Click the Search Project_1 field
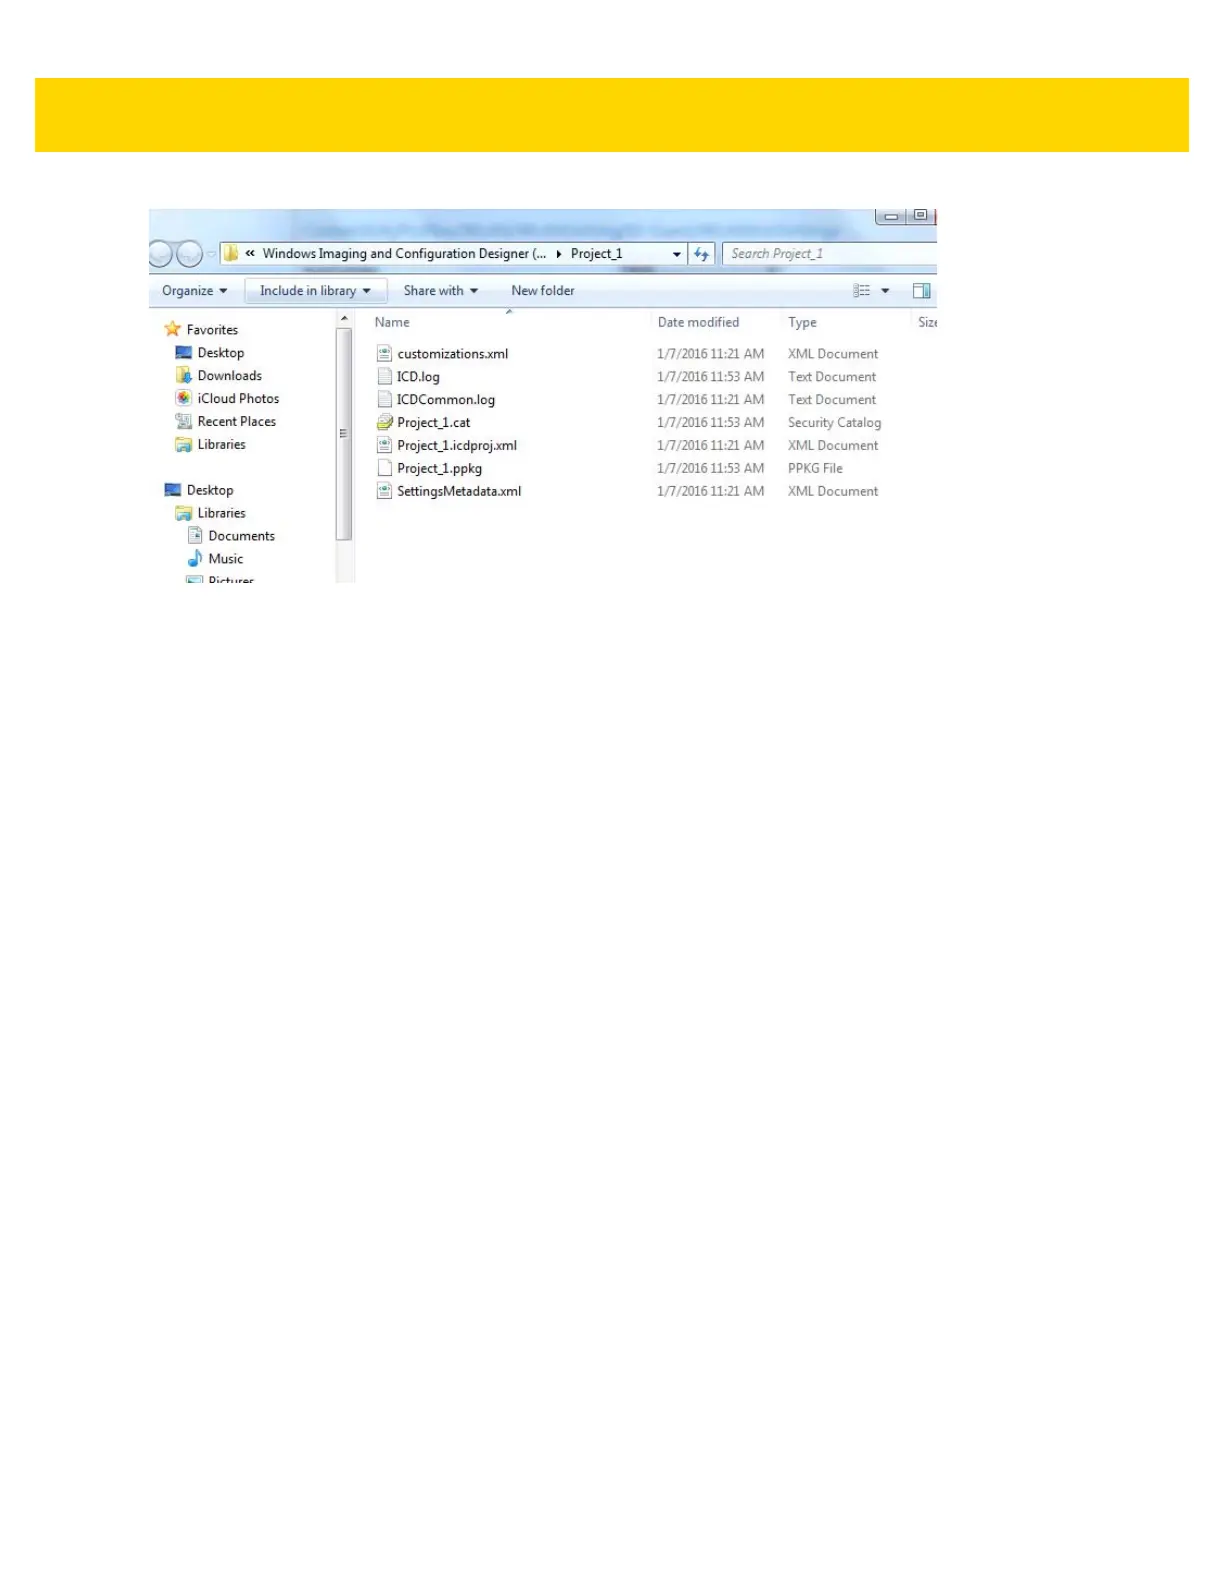Screen dimensions: 1224x1584 pyautogui.click(x=830, y=254)
